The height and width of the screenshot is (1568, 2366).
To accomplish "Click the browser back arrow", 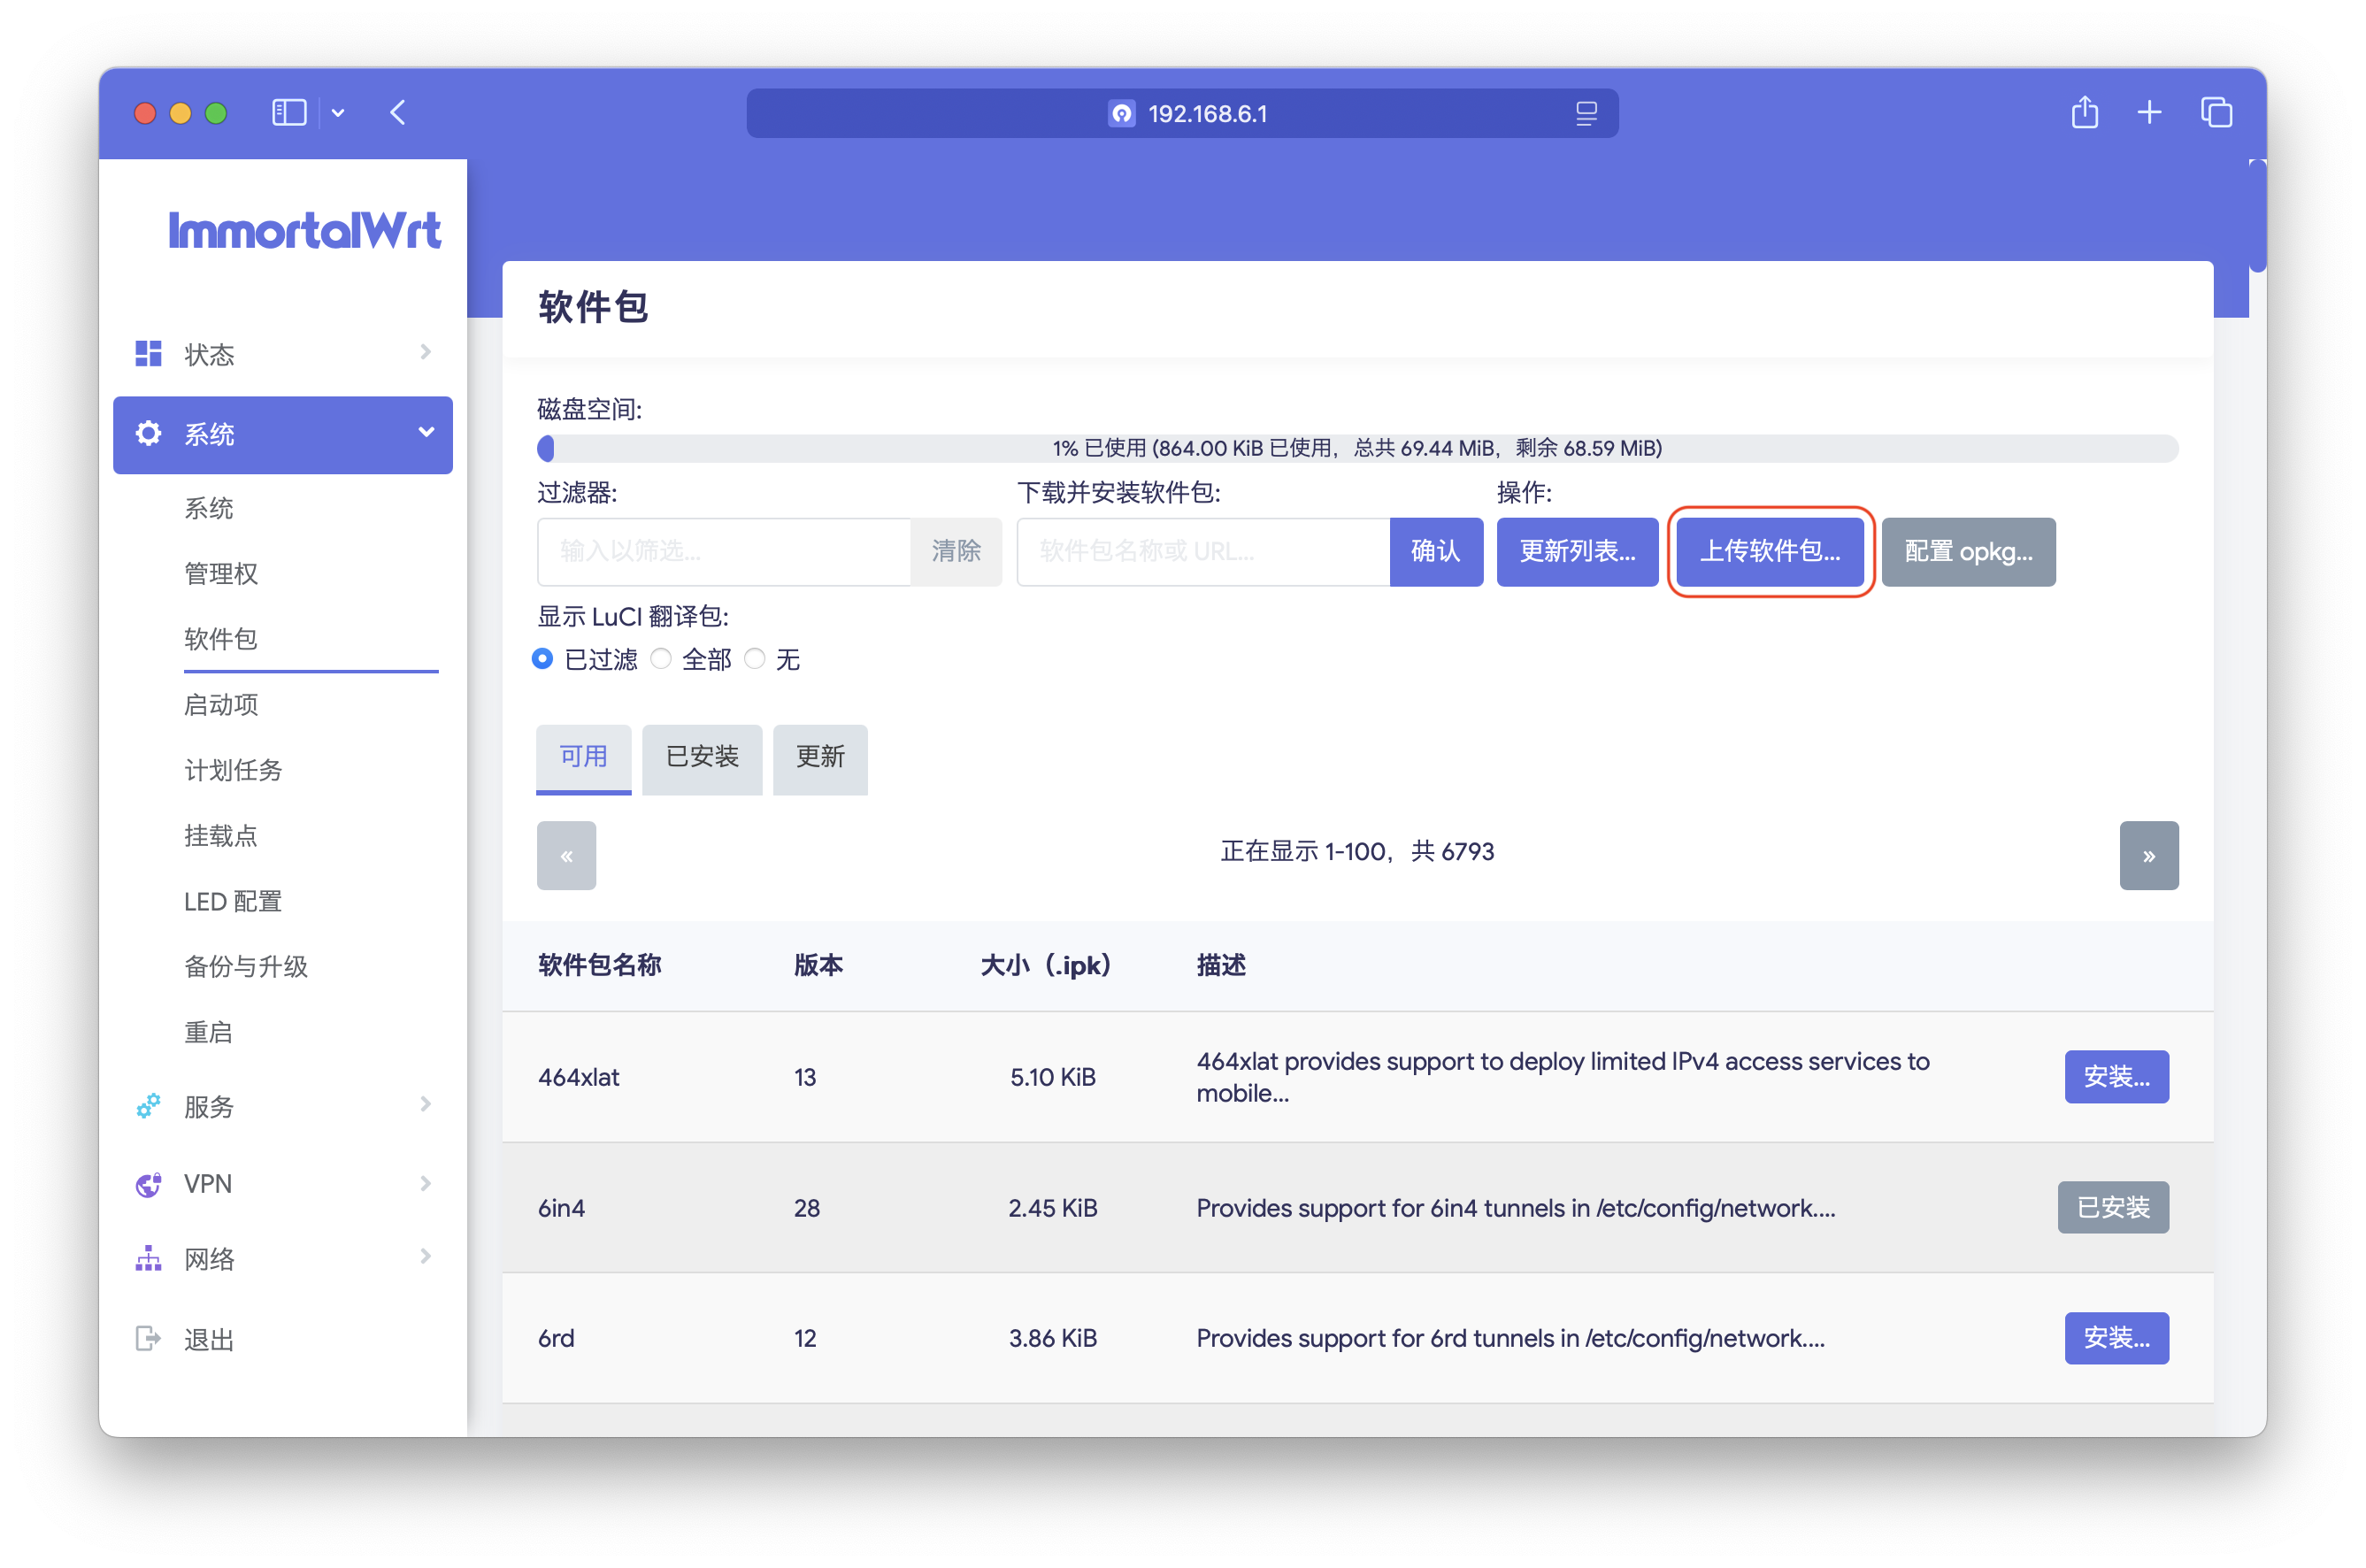I will 398,113.
